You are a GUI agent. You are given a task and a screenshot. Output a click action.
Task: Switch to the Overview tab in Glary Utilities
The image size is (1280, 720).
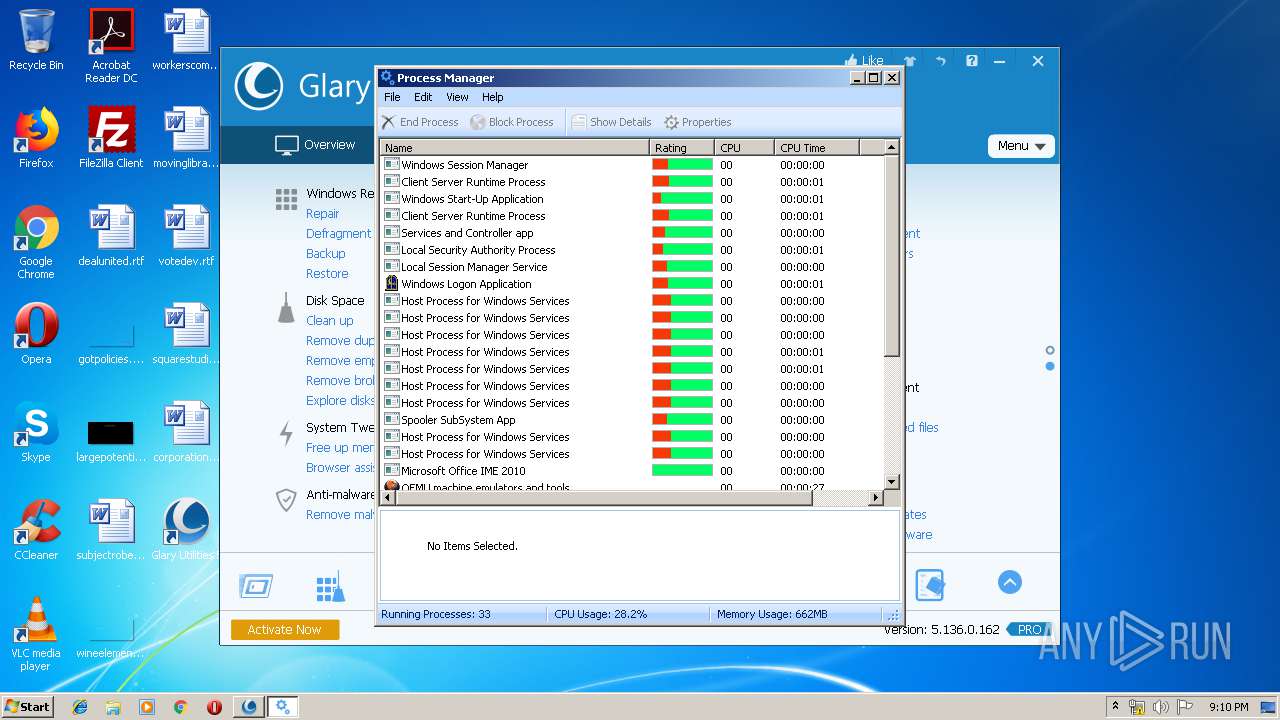315,145
